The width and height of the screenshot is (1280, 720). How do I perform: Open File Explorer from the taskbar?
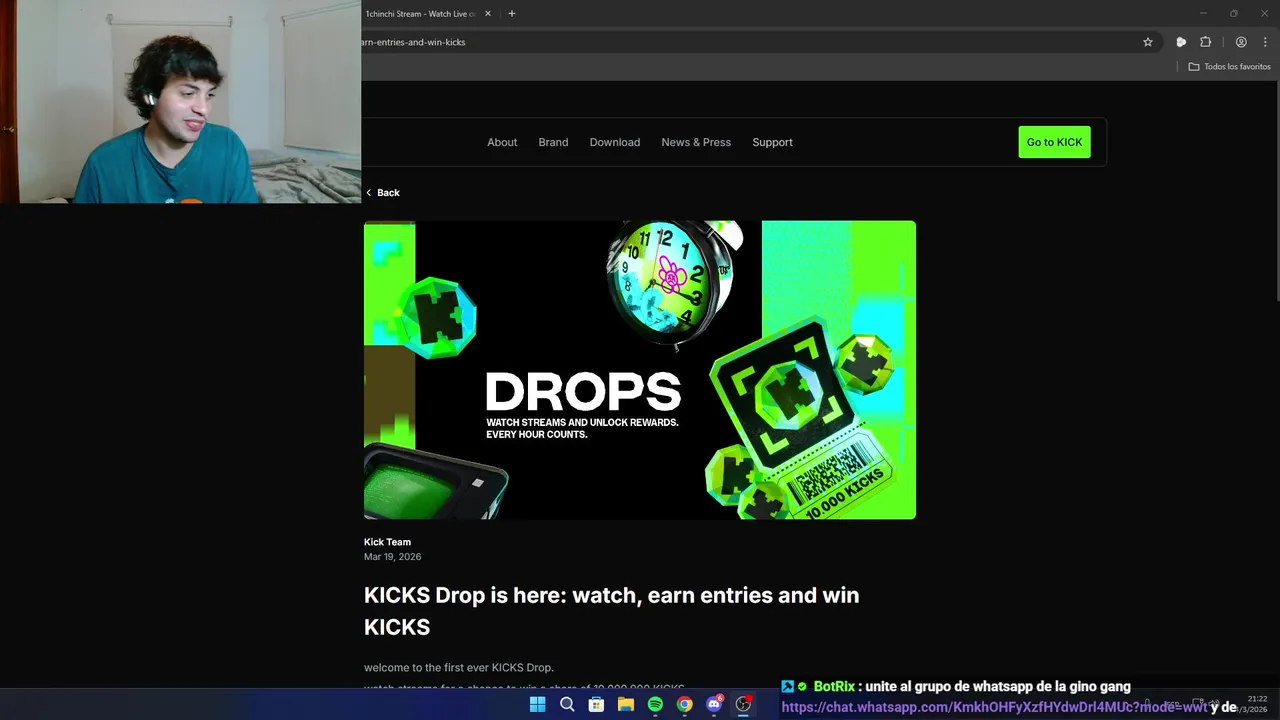626,704
